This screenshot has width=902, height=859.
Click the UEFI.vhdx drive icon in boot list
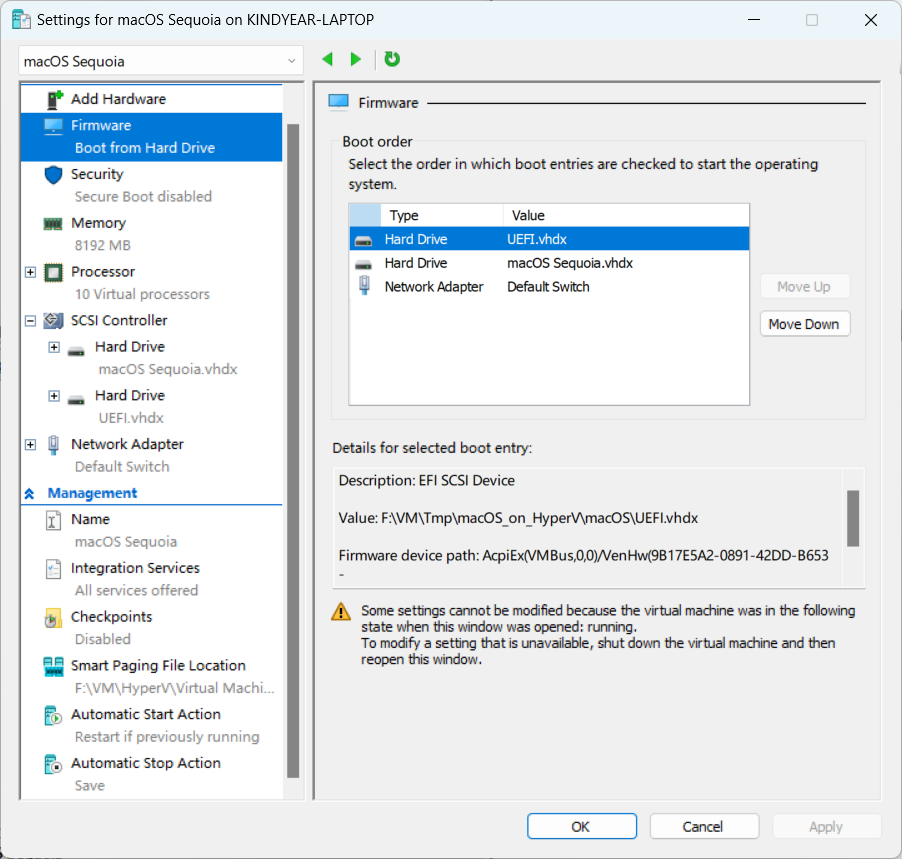click(364, 240)
